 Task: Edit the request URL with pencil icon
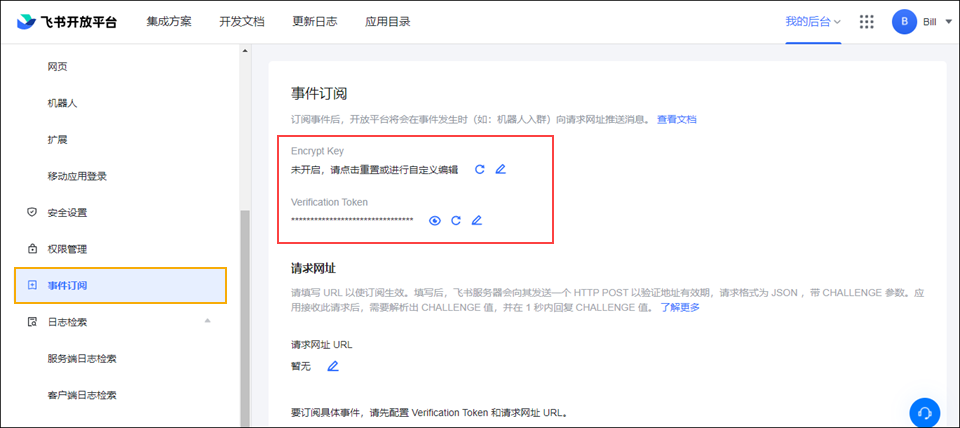tap(333, 366)
